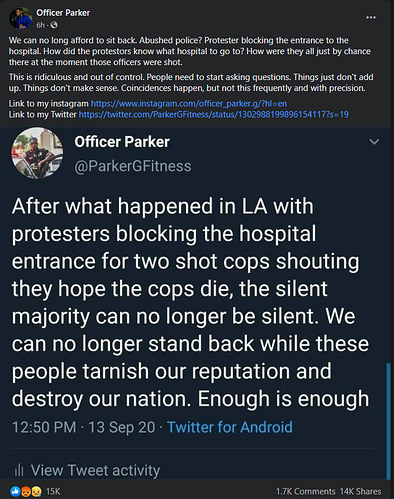Click the Twitter for Android link
Viewport: 394px width, 499px height.
230,427
